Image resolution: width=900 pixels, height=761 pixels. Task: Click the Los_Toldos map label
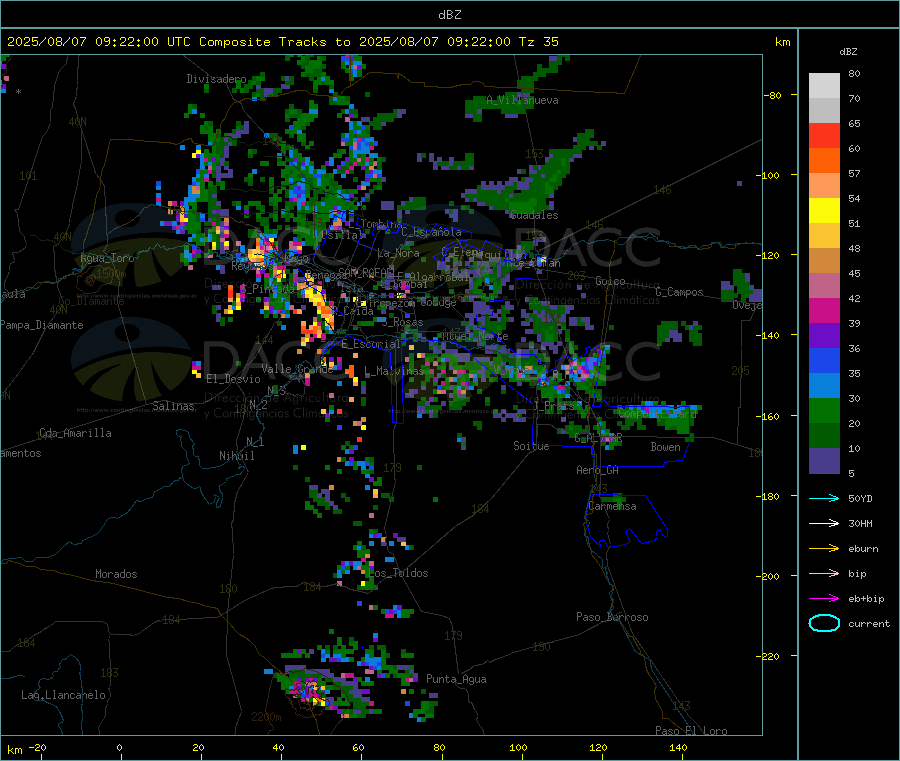point(398,573)
